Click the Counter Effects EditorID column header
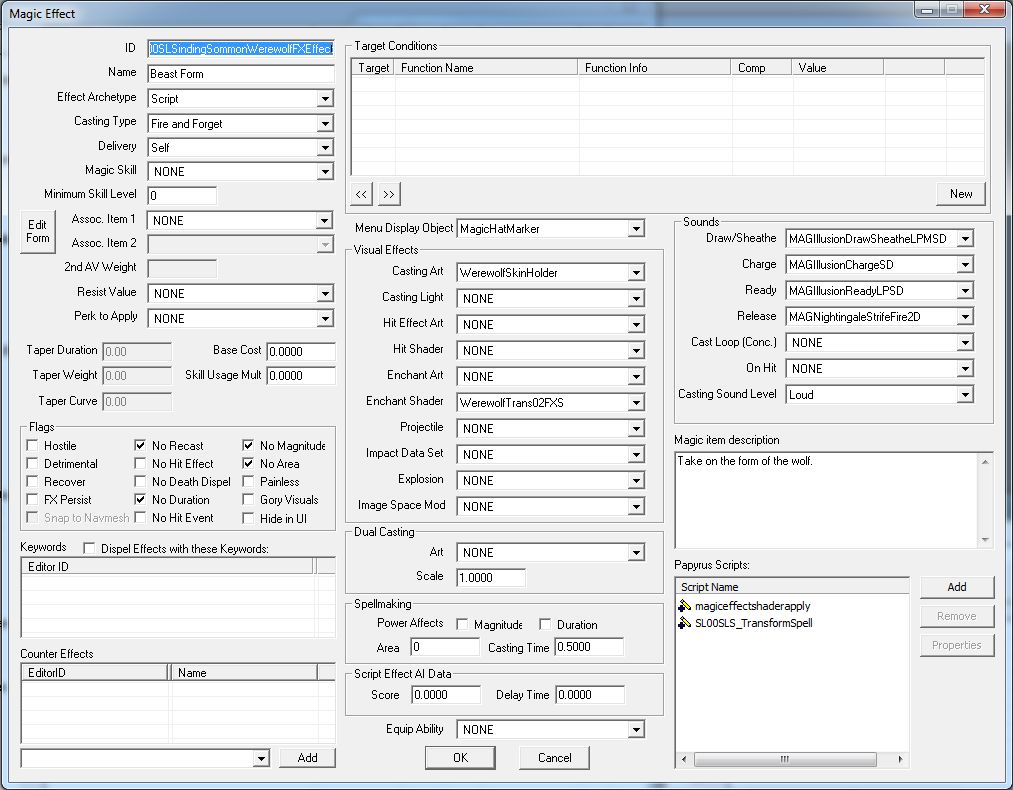1013x790 pixels. click(94, 672)
